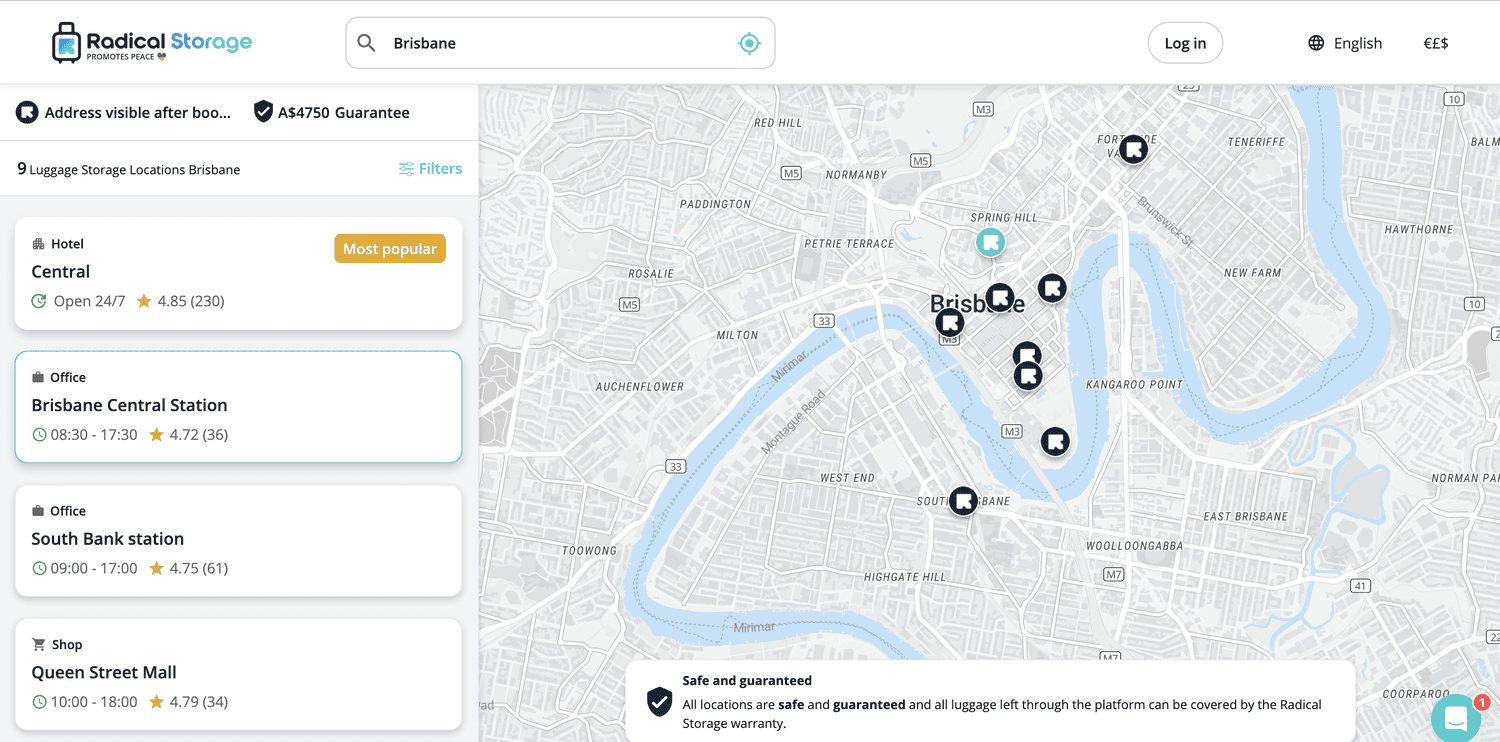Screen dimensions: 1500x742
Task: Click the A$4750 Guarantee shield icon
Action: pos(263,112)
